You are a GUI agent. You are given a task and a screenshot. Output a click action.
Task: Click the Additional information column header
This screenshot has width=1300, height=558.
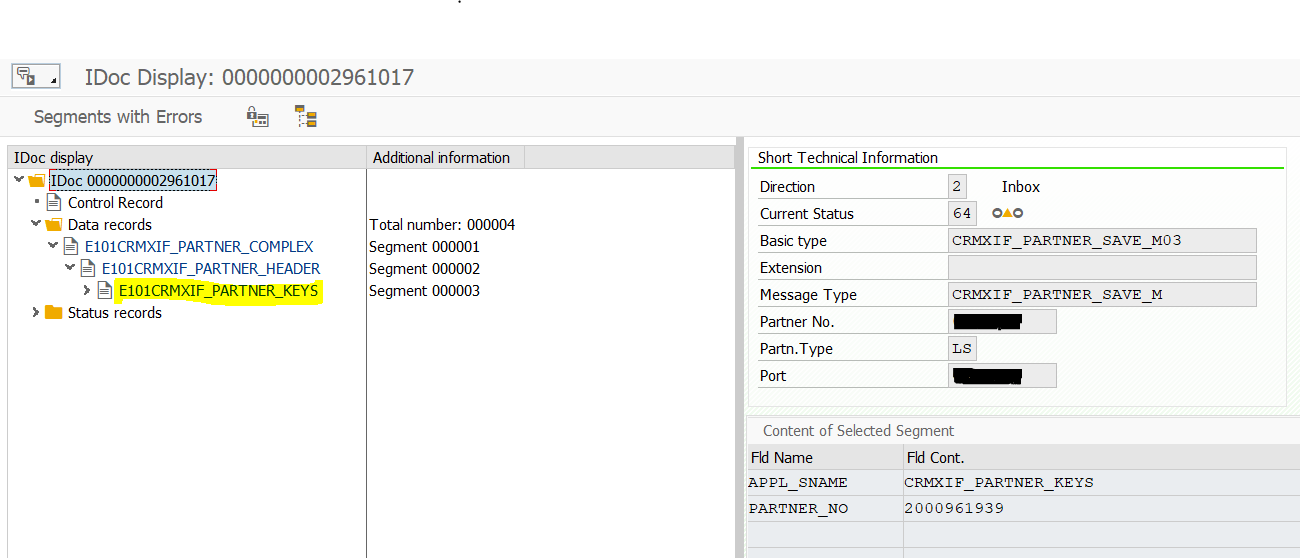pos(441,158)
